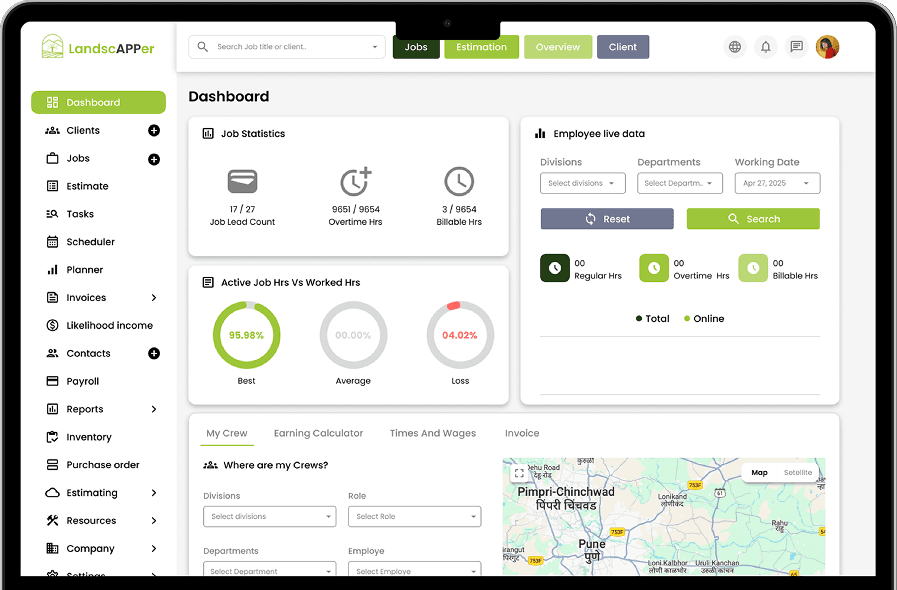Expand the Invoices sidebar submenu

pyautogui.click(x=154, y=298)
